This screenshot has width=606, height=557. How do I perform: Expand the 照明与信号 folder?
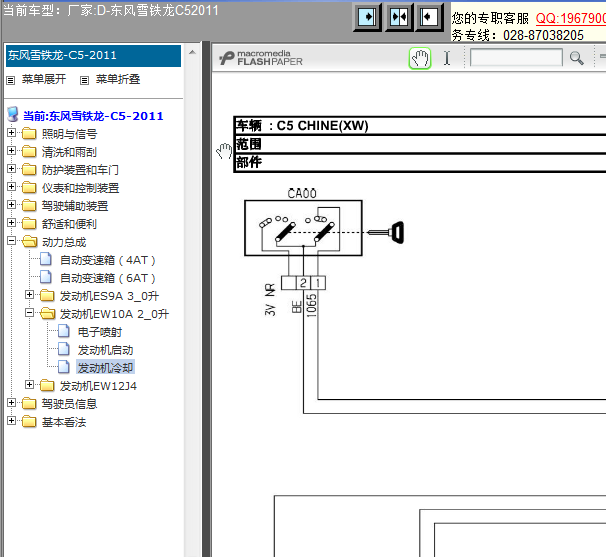coord(11,133)
